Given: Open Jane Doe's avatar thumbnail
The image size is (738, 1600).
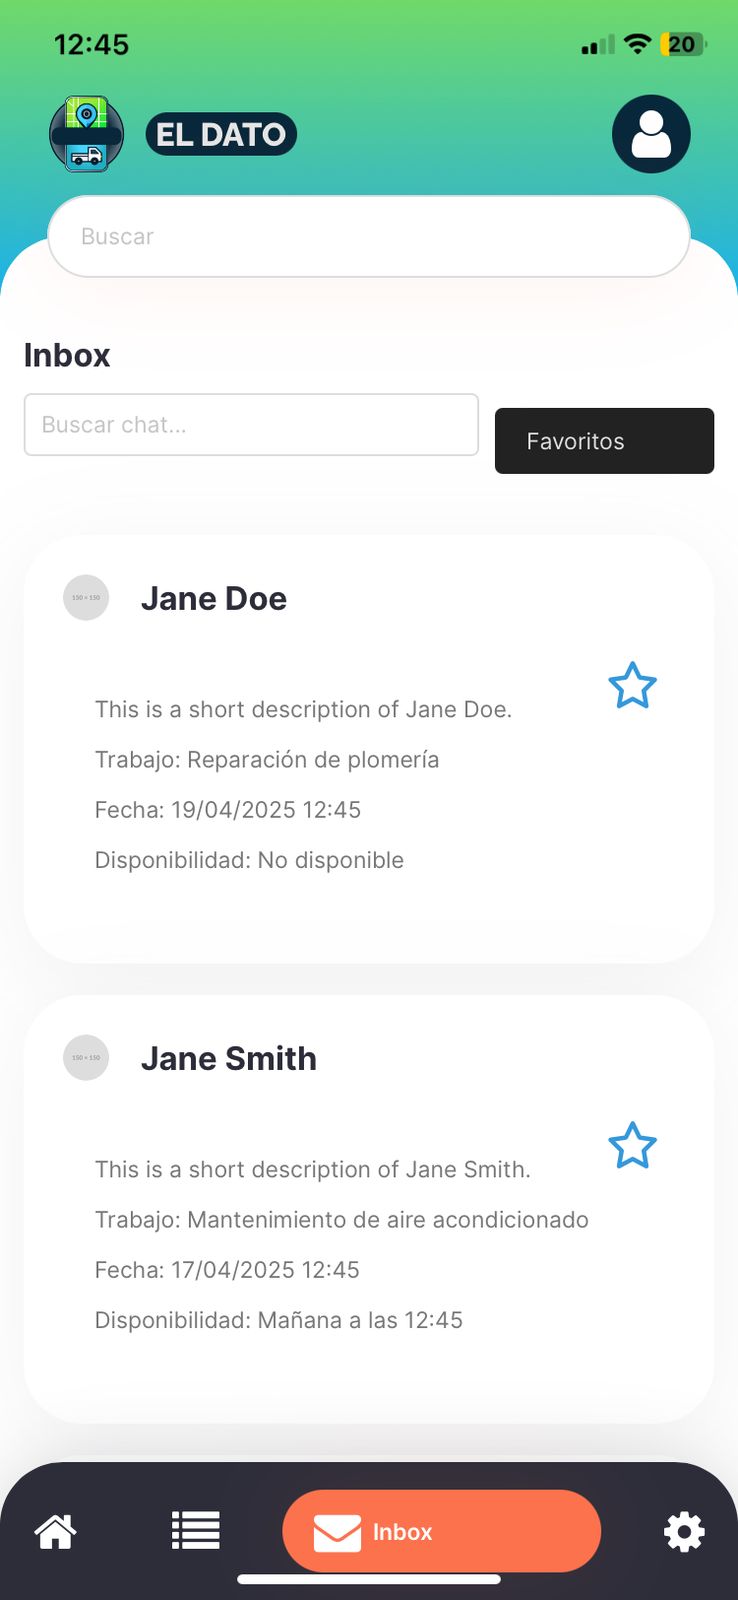Looking at the screenshot, I should pyautogui.click(x=86, y=598).
